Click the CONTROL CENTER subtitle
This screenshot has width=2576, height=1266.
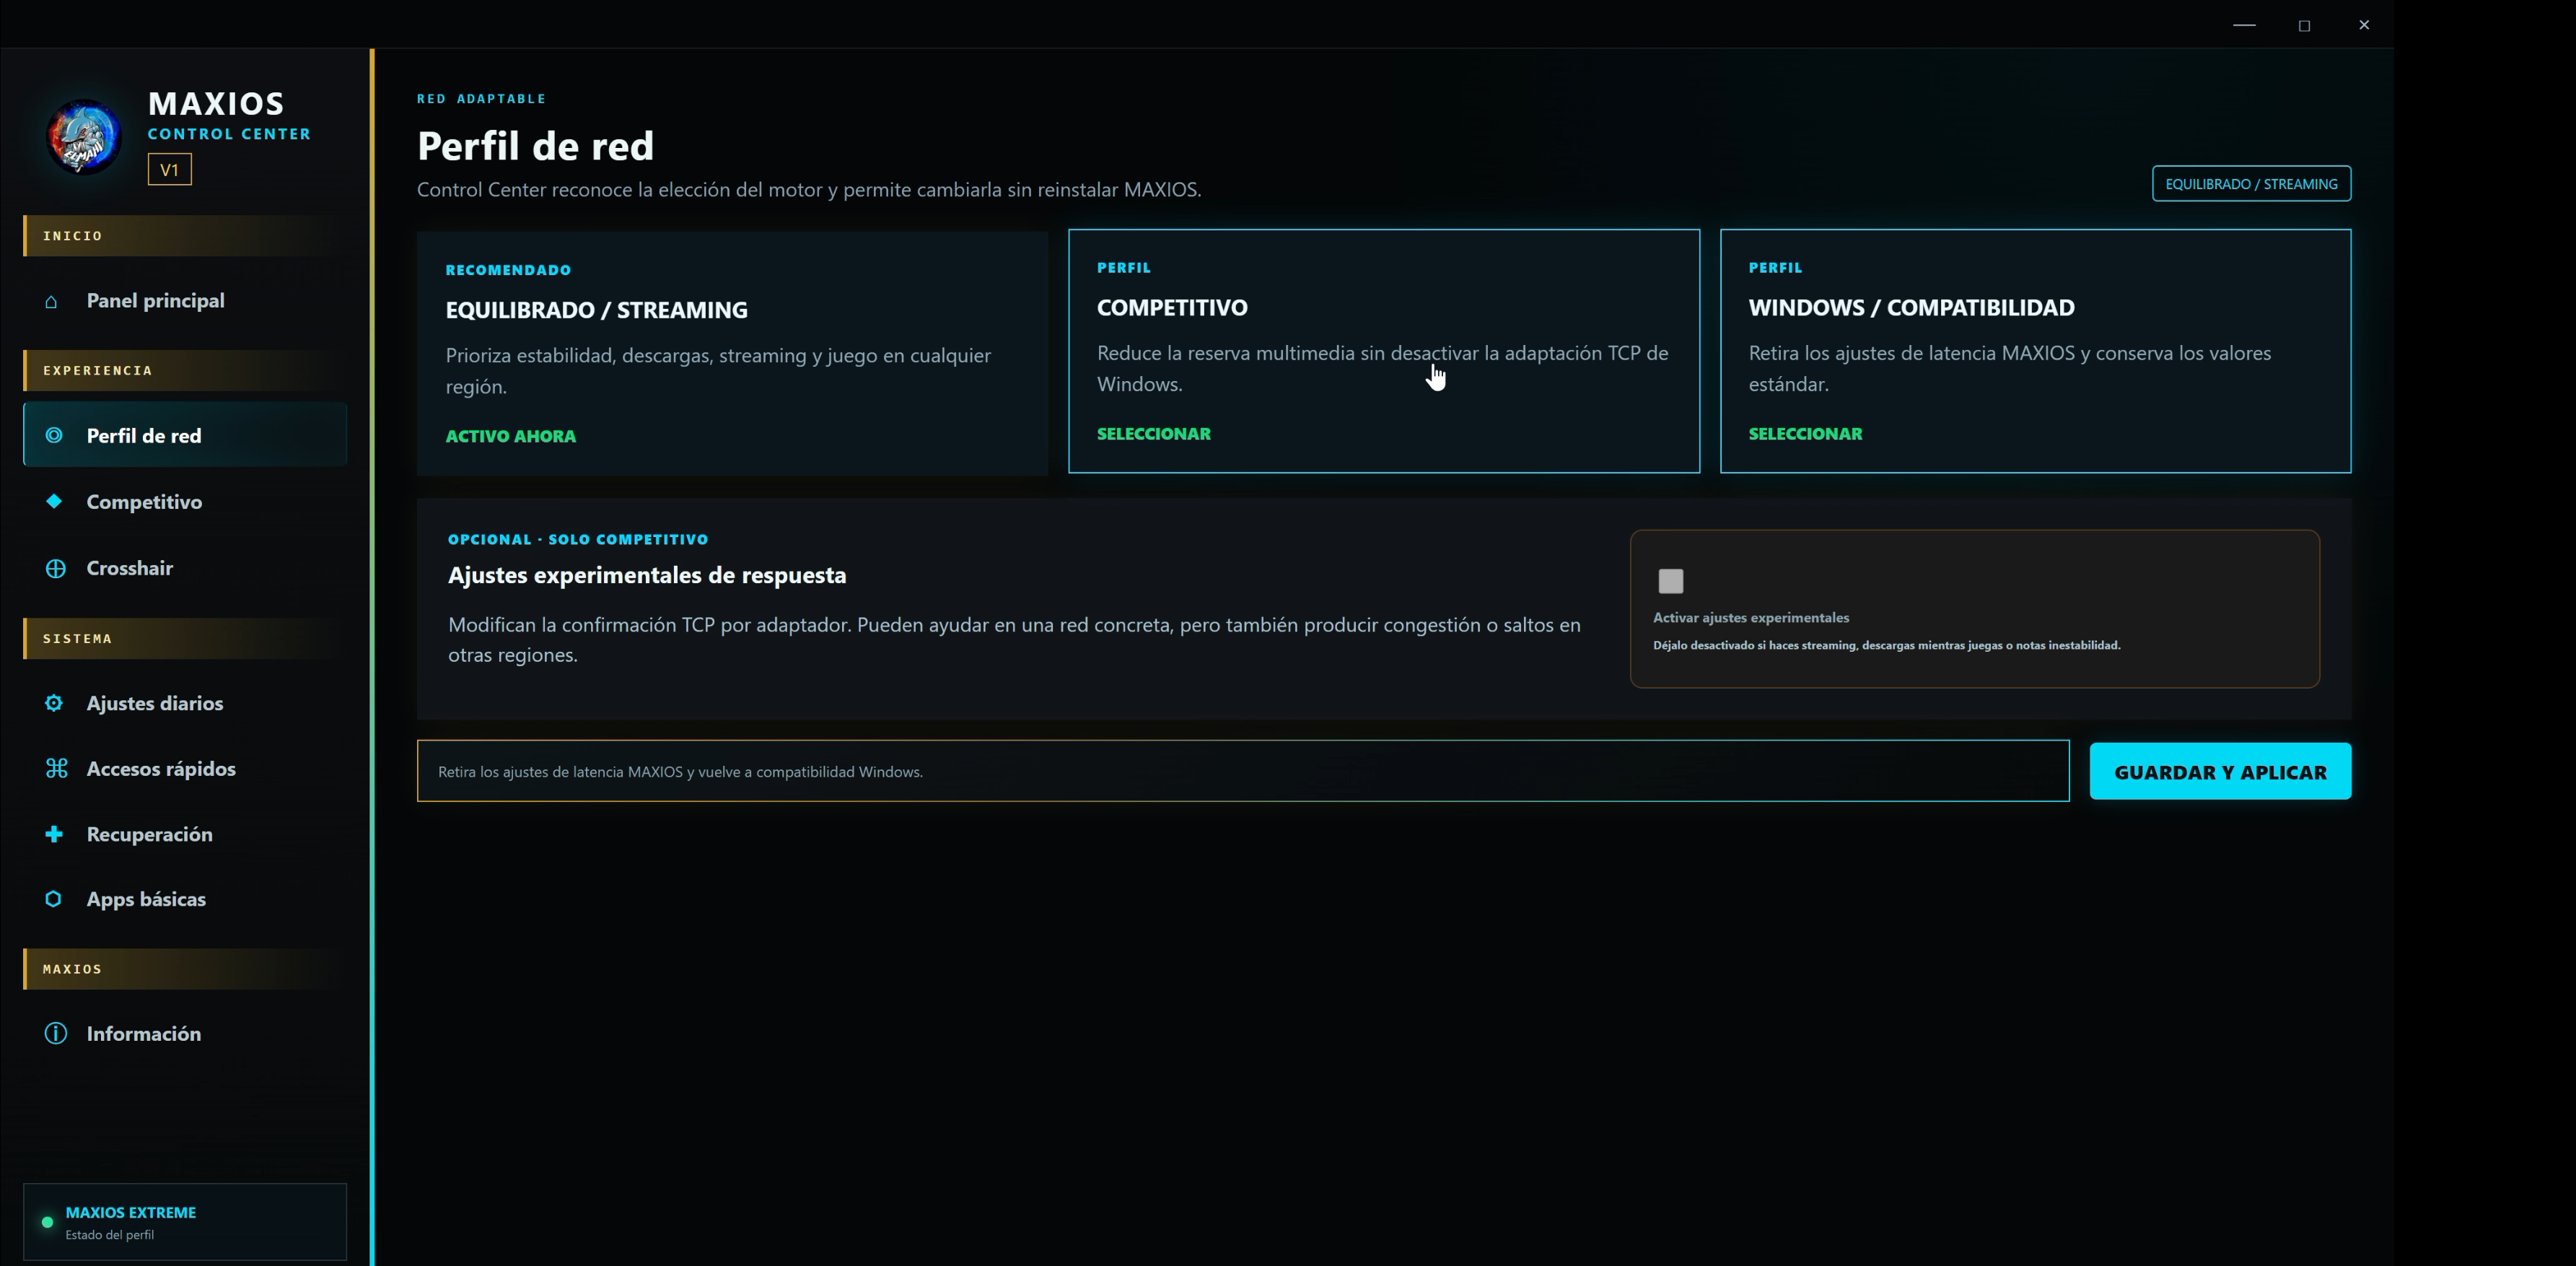[x=229, y=134]
